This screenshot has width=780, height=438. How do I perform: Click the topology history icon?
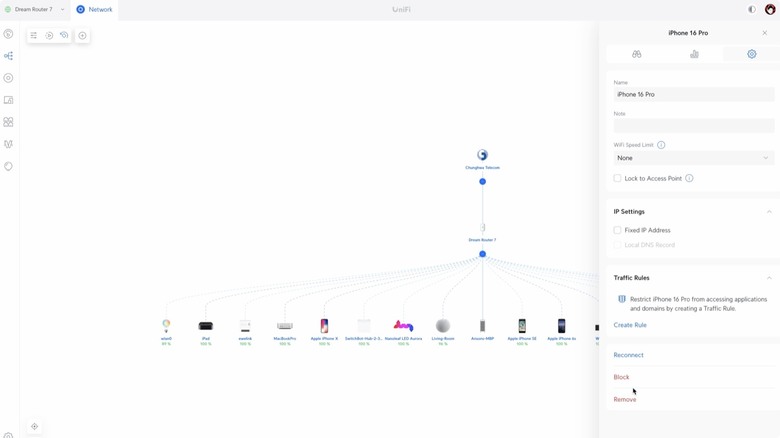tap(64, 35)
